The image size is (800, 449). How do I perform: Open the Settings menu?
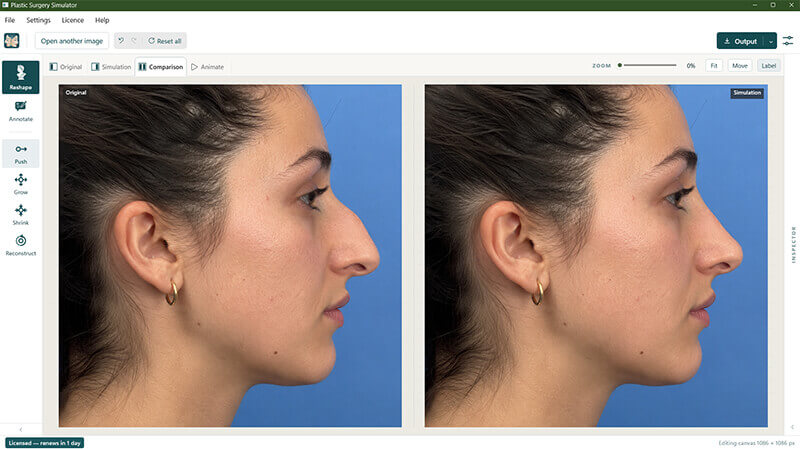[x=38, y=20]
